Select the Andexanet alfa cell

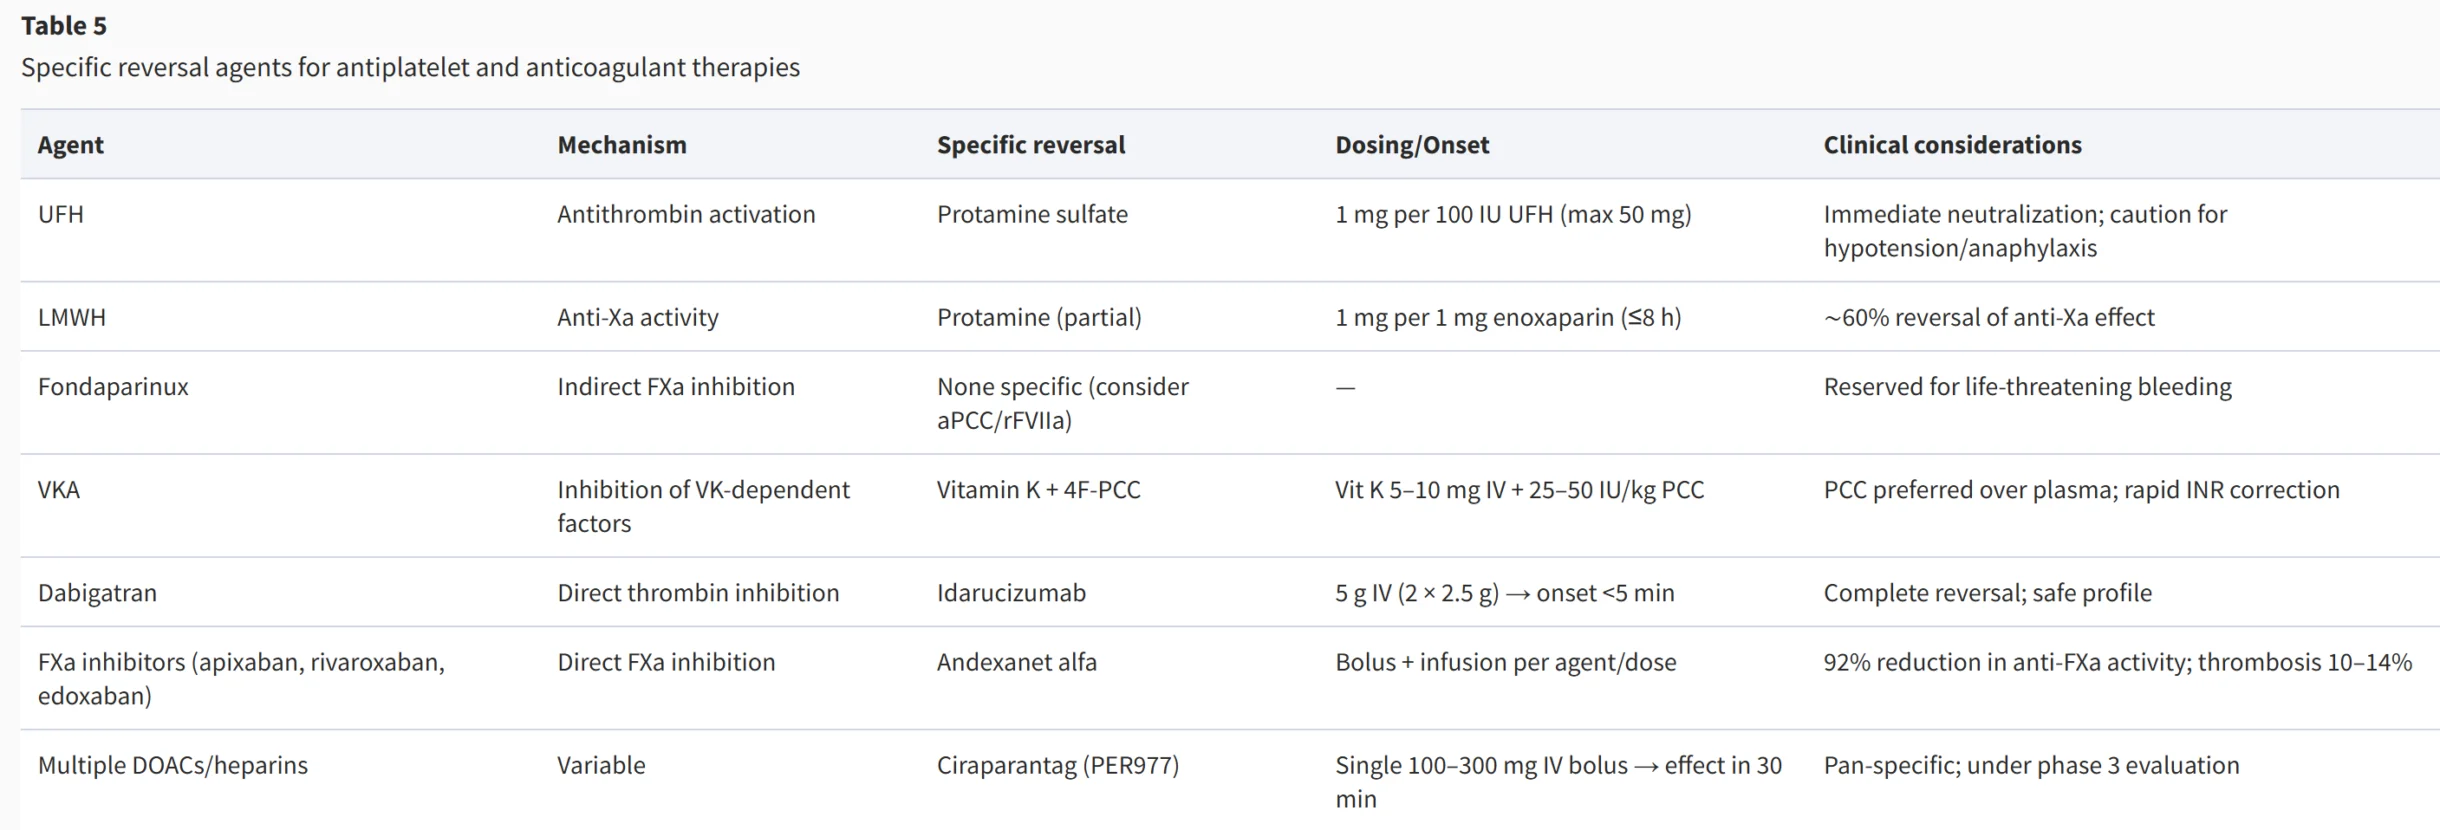(1017, 661)
